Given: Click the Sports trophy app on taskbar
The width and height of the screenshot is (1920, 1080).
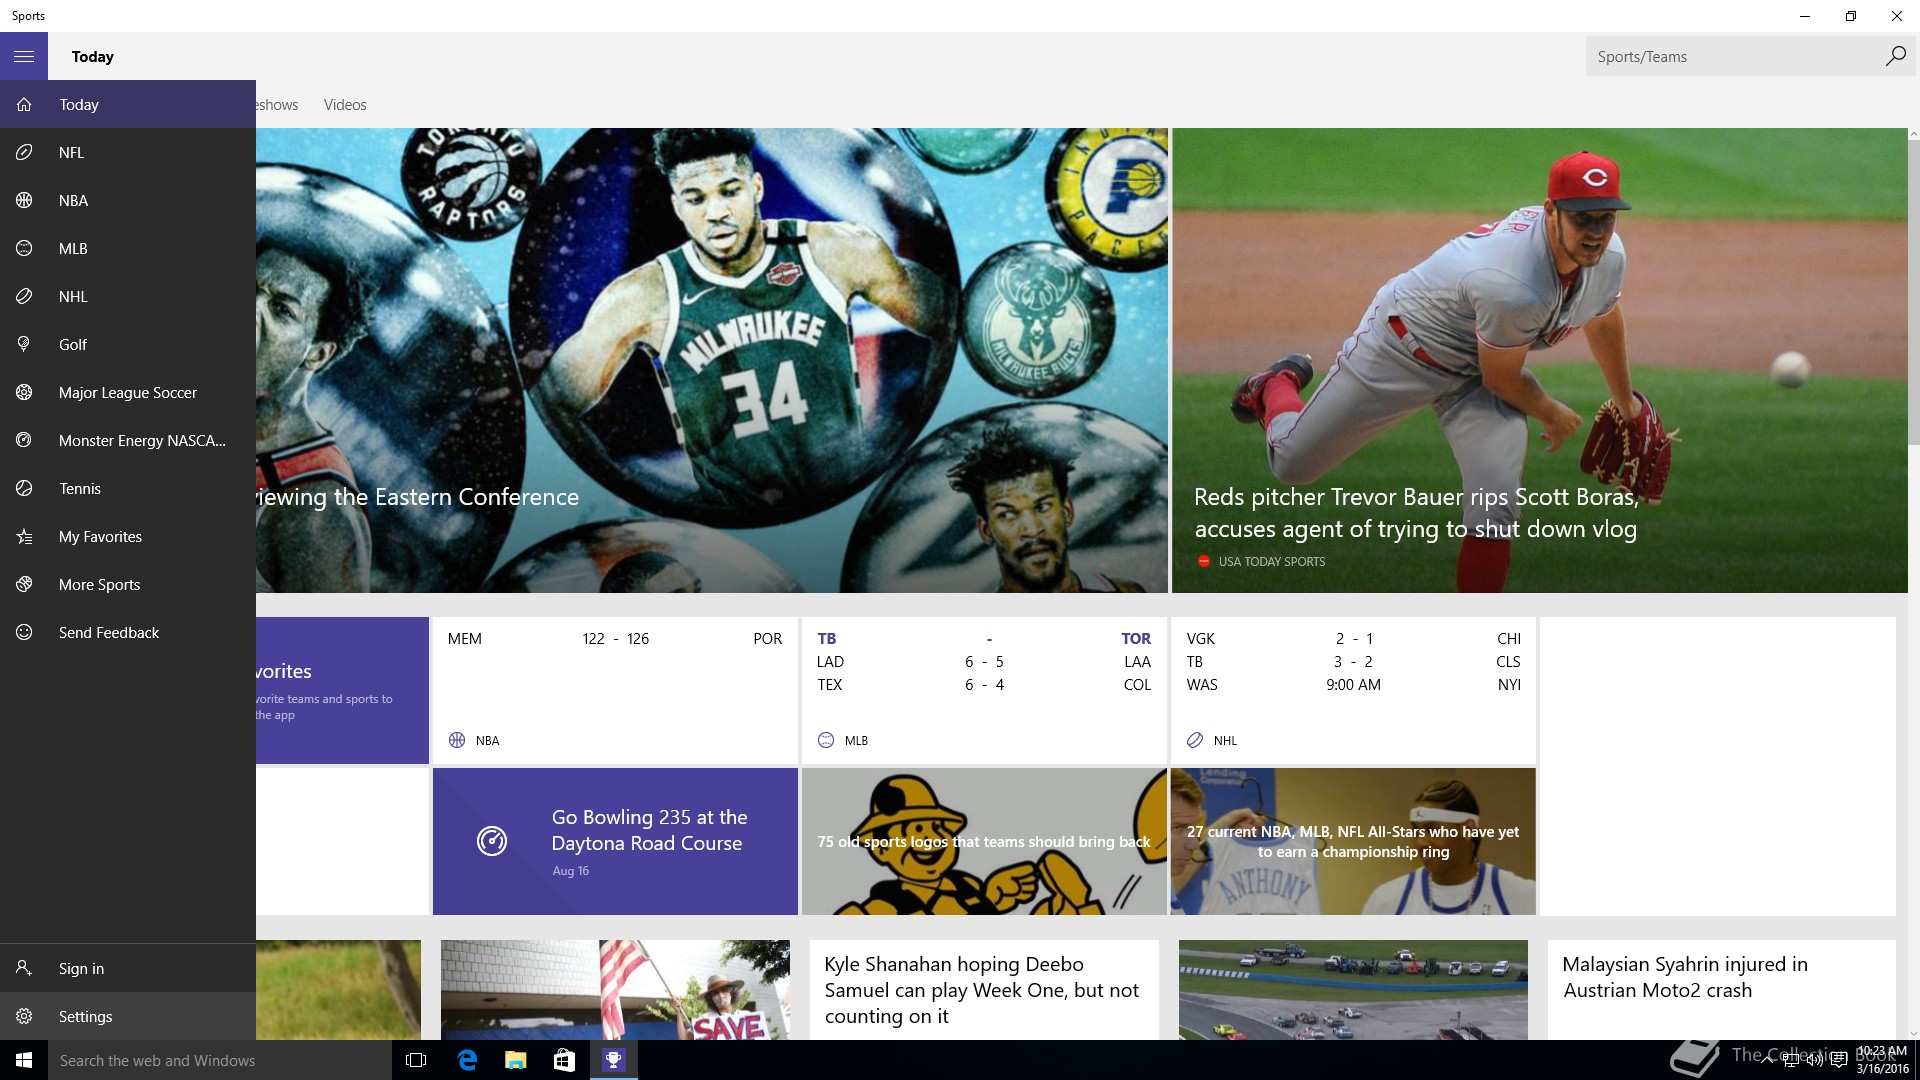Looking at the screenshot, I should tap(613, 1060).
